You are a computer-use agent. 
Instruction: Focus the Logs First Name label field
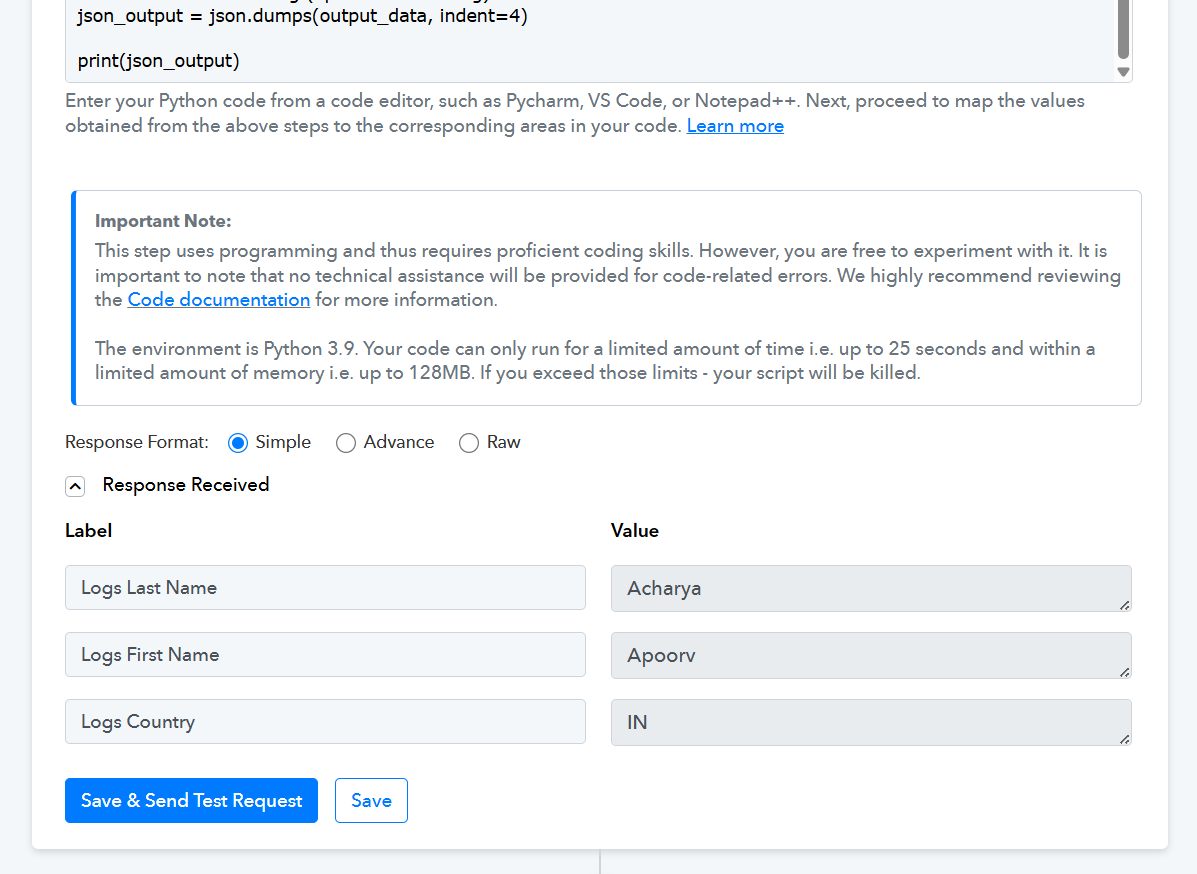point(325,655)
